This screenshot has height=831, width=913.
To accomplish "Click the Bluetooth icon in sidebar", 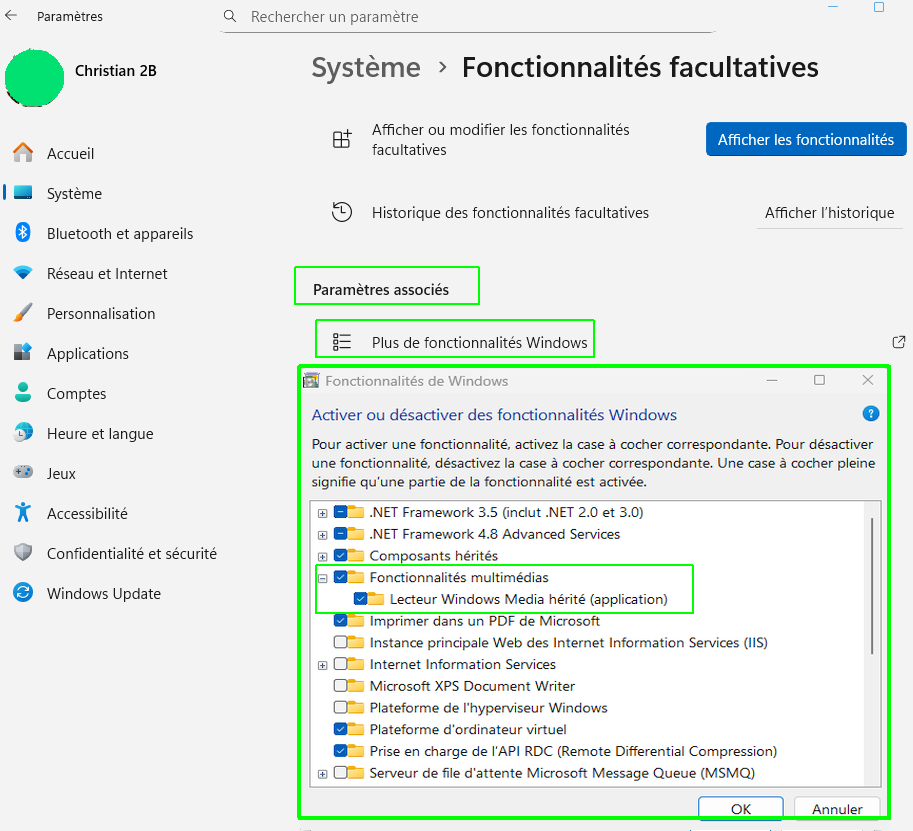I will pos(23,233).
